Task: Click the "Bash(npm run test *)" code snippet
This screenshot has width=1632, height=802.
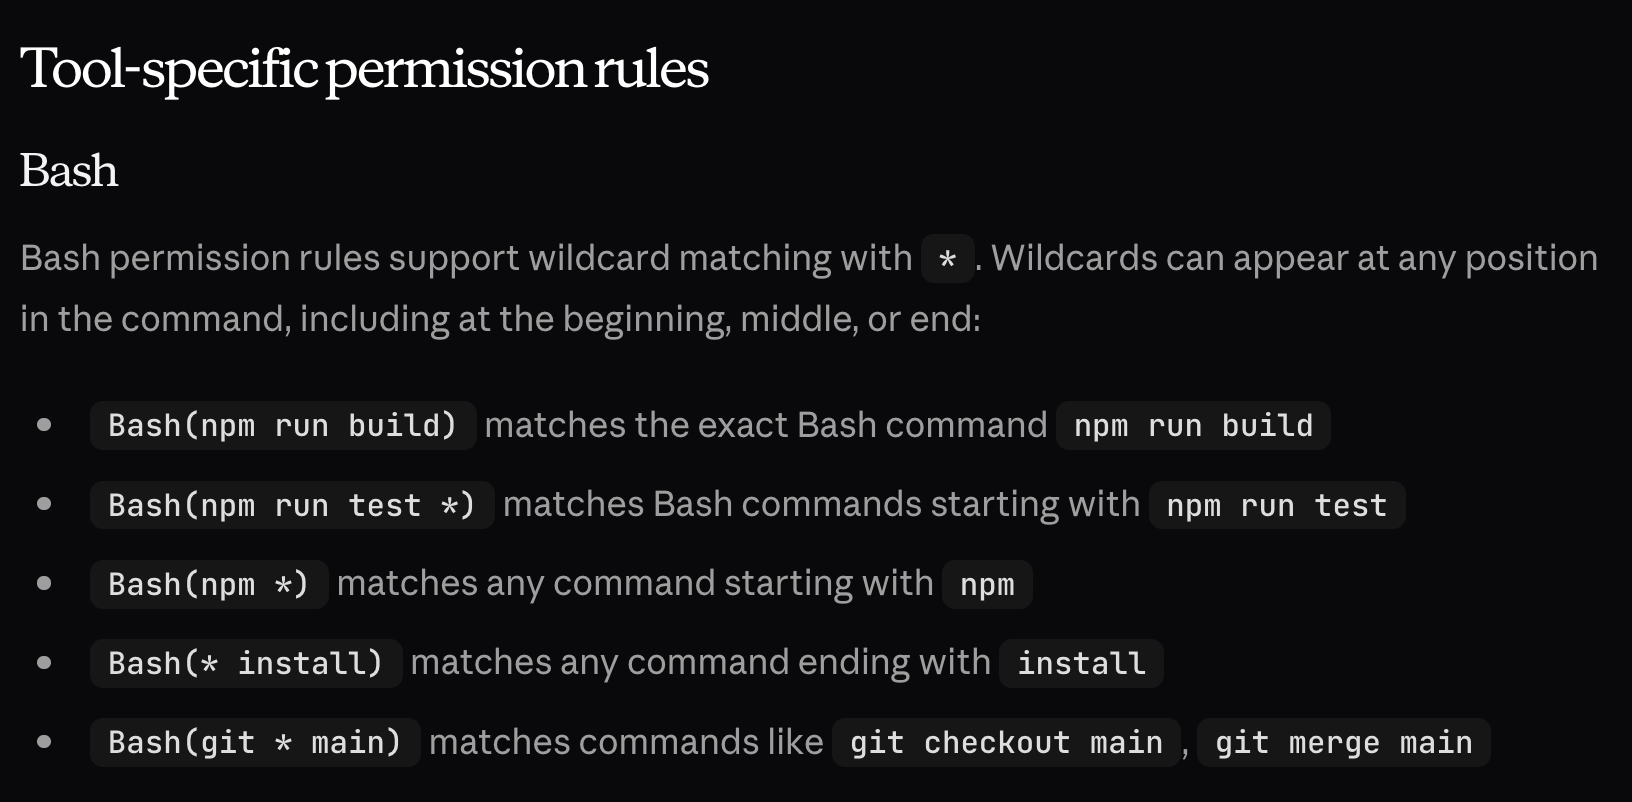Action: click(291, 505)
